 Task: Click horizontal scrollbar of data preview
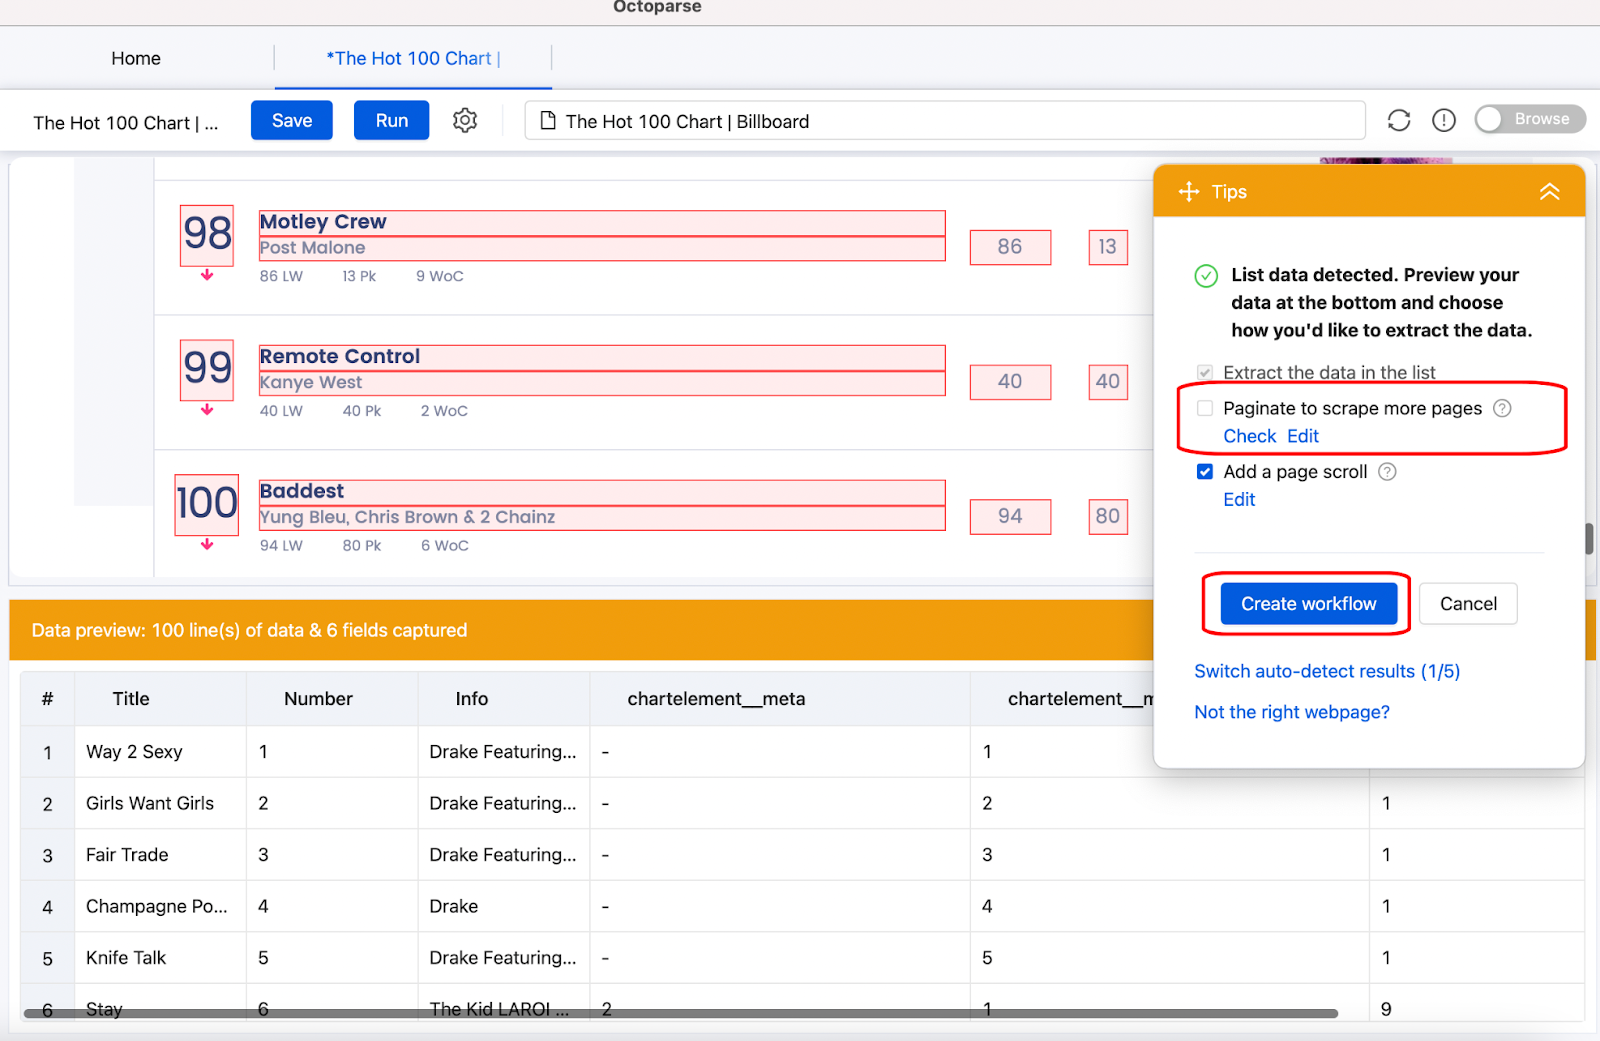[681, 1013]
